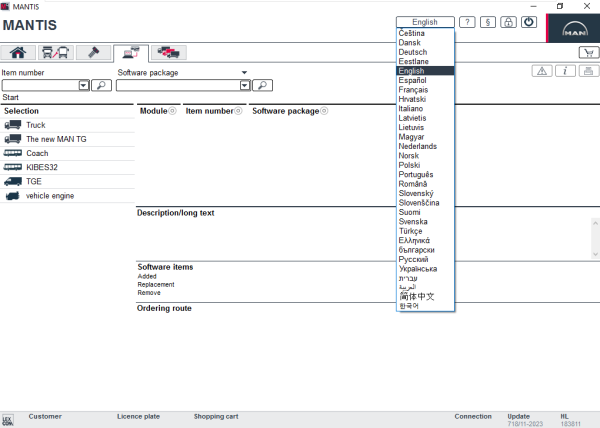Open the legal paragraph symbol button
Viewport: 600px width, 428px height.
click(488, 22)
